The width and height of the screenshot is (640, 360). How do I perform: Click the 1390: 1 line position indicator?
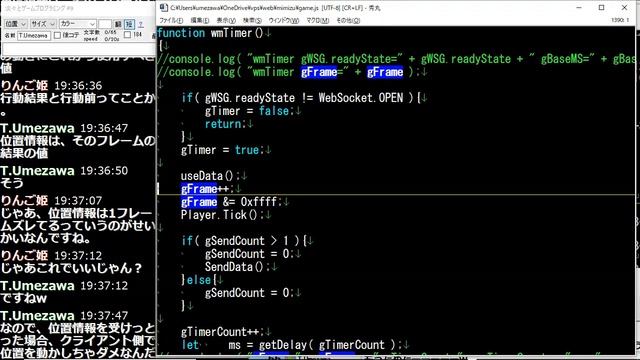click(x=620, y=20)
